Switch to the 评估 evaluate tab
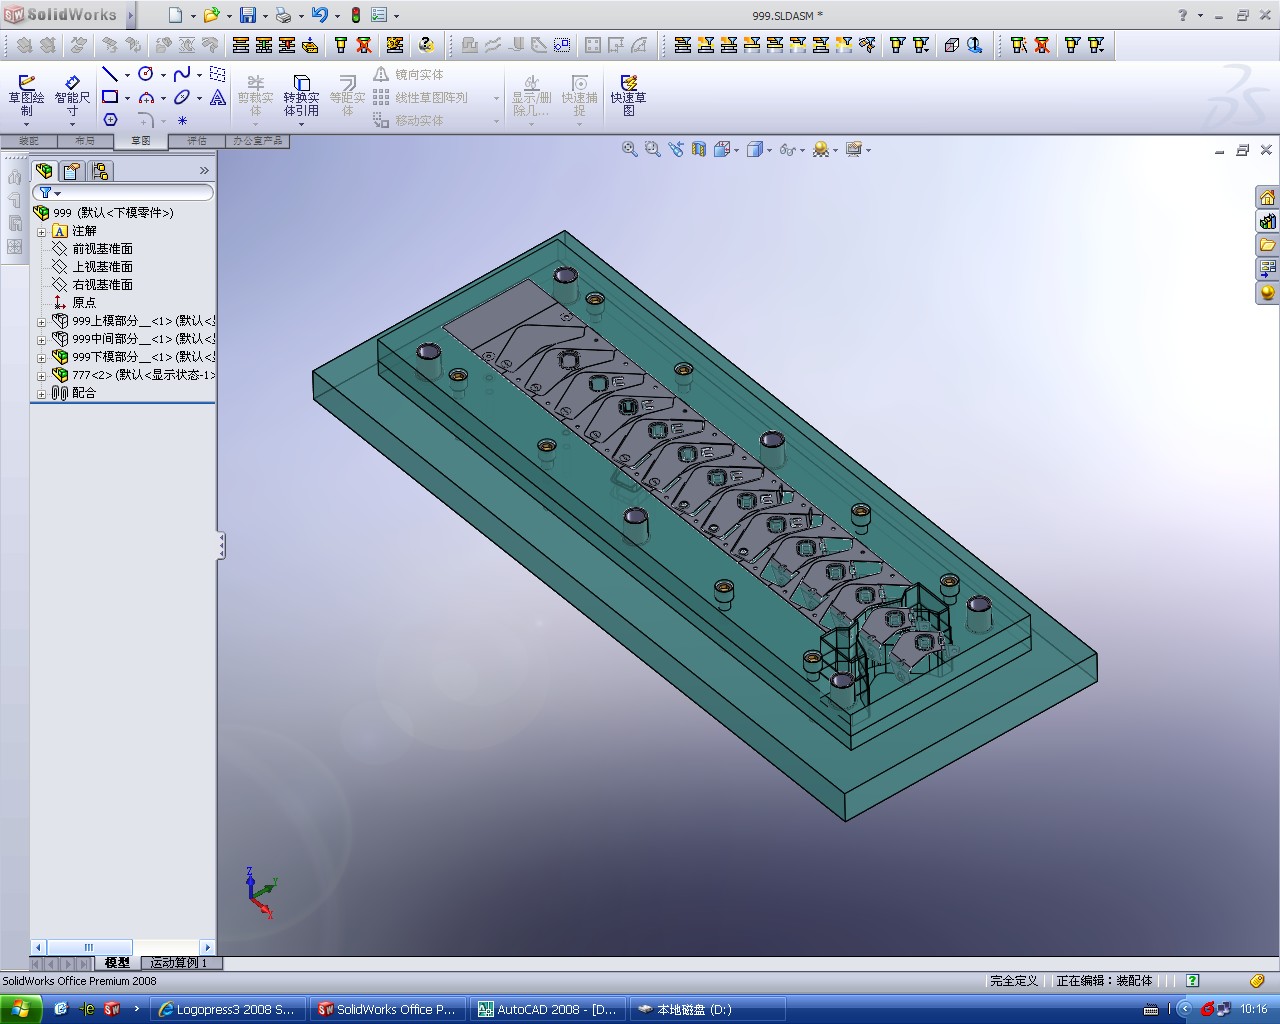This screenshot has width=1280, height=1024. pyautogui.click(x=197, y=141)
